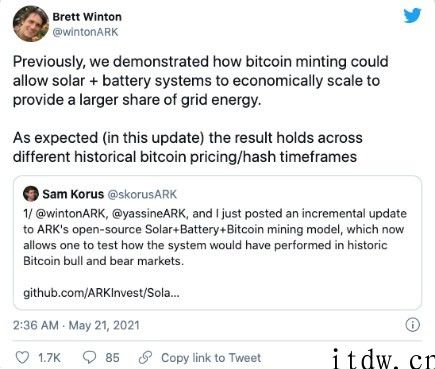The height and width of the screenshot is (369, 435).
Task: Open the Brett Winton display name
Action: (x=87, y=17)
